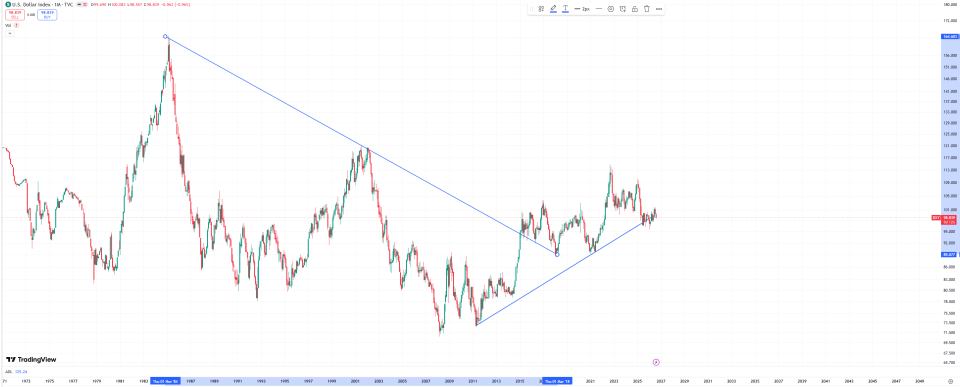The image size is (960, 387).
Task: Click the blue upper price label on price axis
Action: [950, 37]
